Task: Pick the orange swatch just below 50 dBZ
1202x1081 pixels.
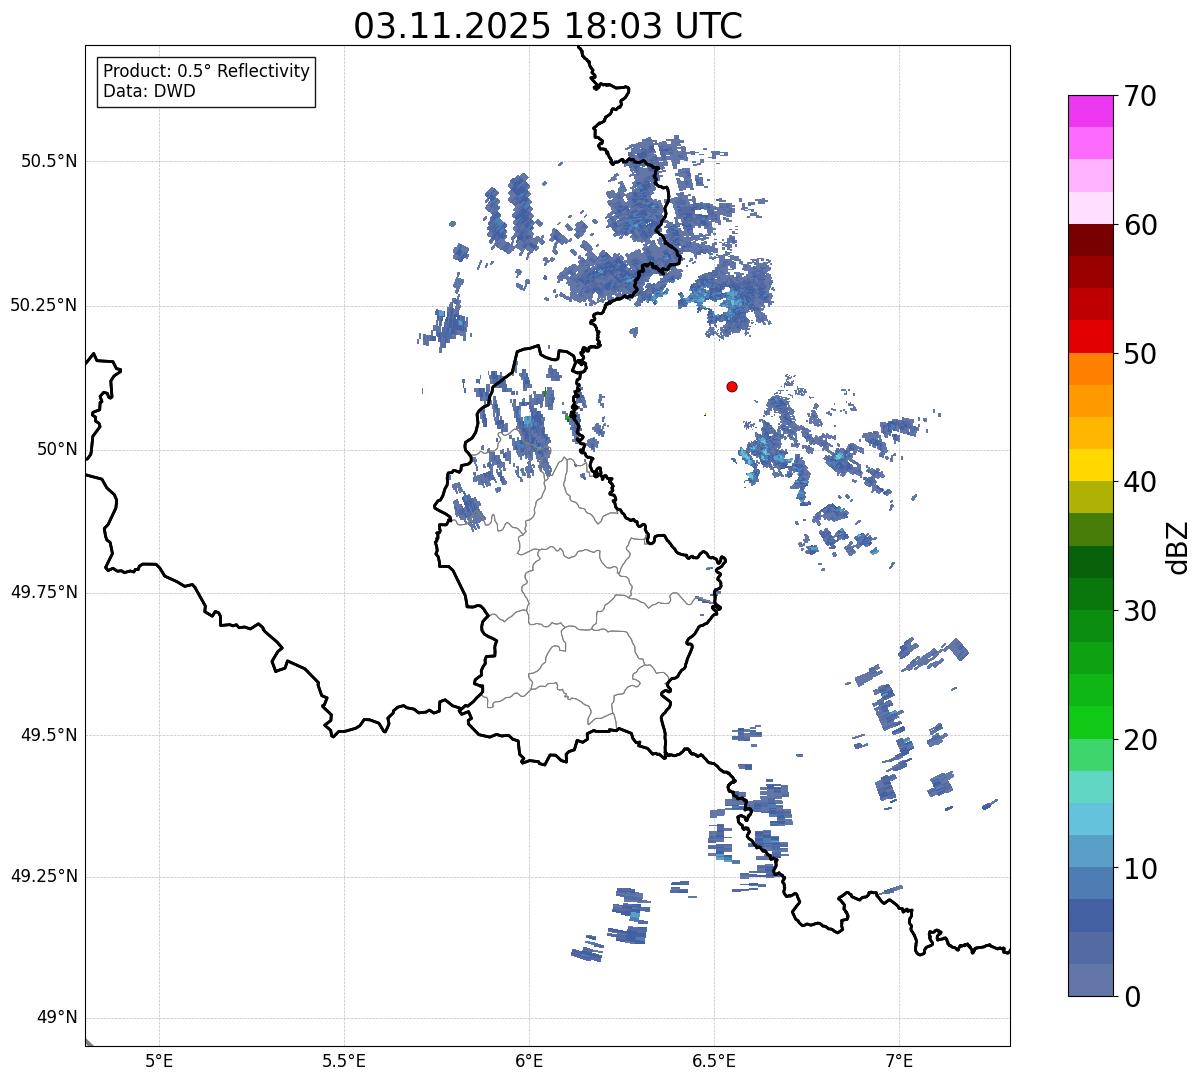Action: (1091, 369)
